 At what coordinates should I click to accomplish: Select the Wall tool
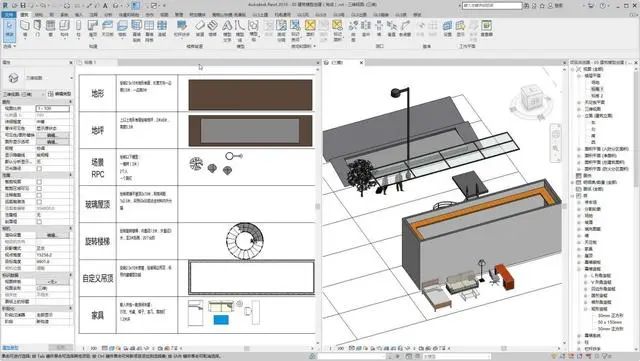25,29
